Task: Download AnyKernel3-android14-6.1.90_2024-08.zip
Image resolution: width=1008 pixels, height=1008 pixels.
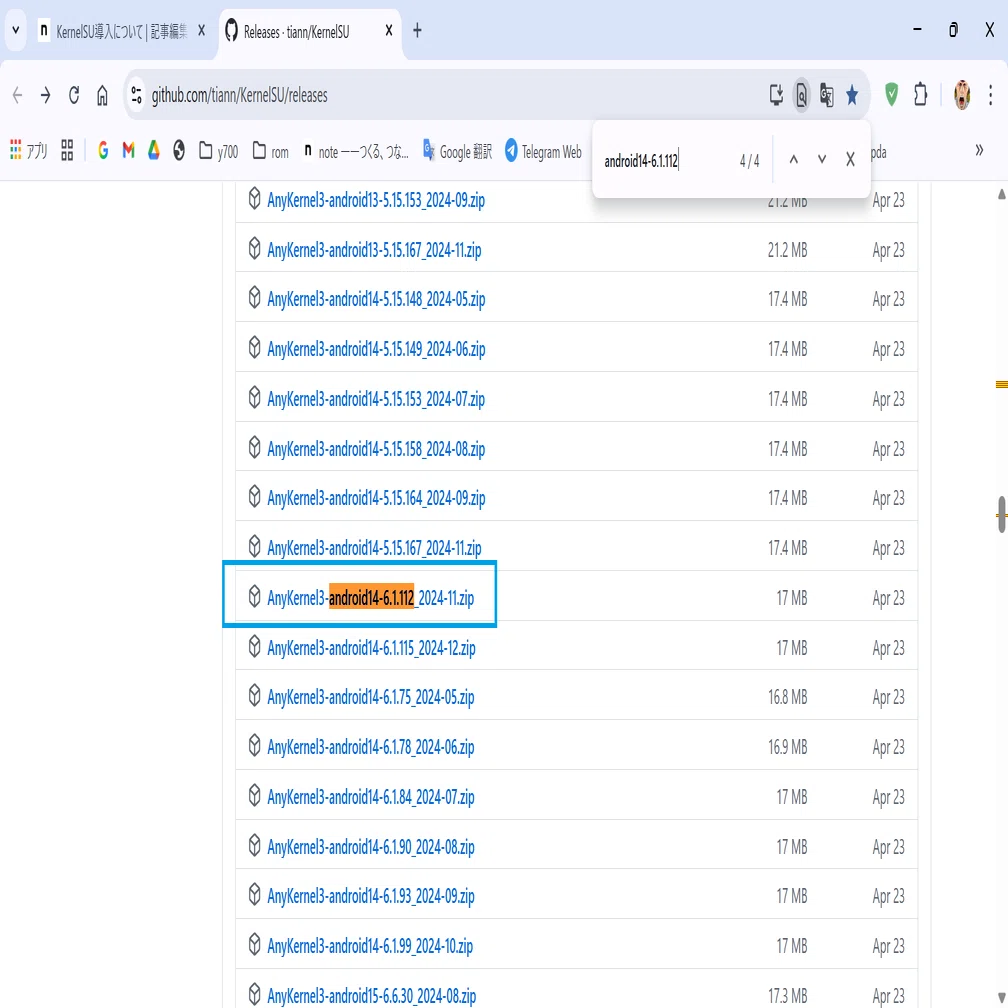Action: click(370, 847)
